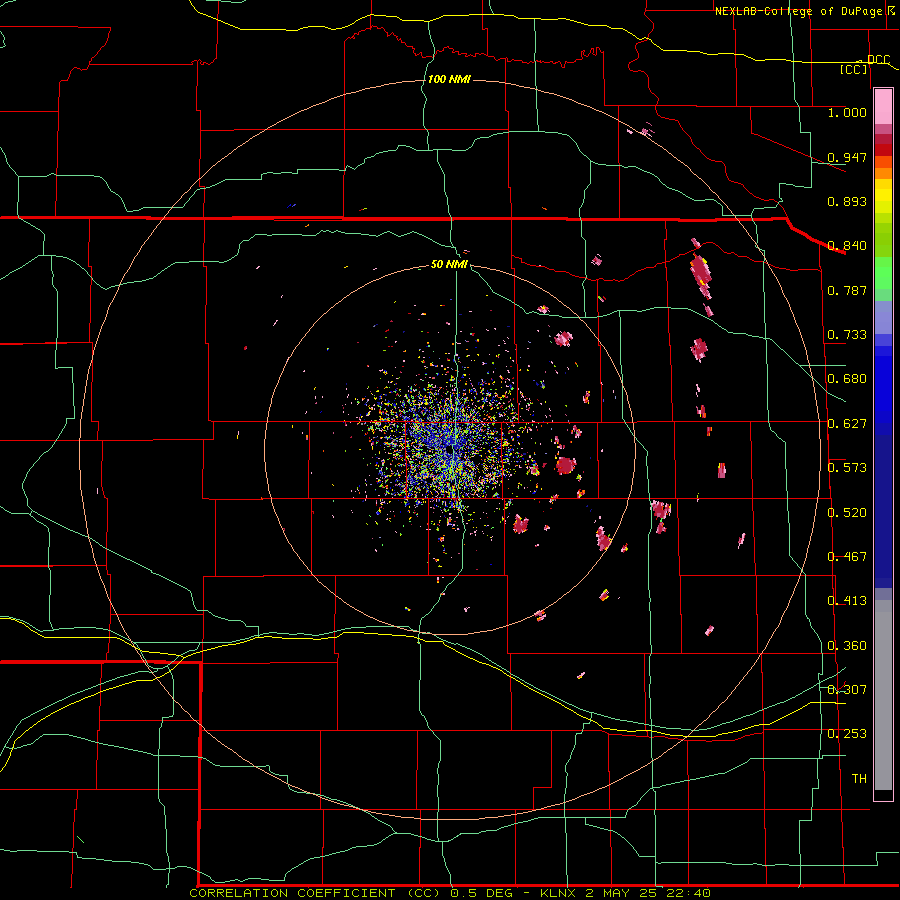This screenshot has height=900, width=900.
Task: Click the 0.467 color scale label
Action: (847, 557)
